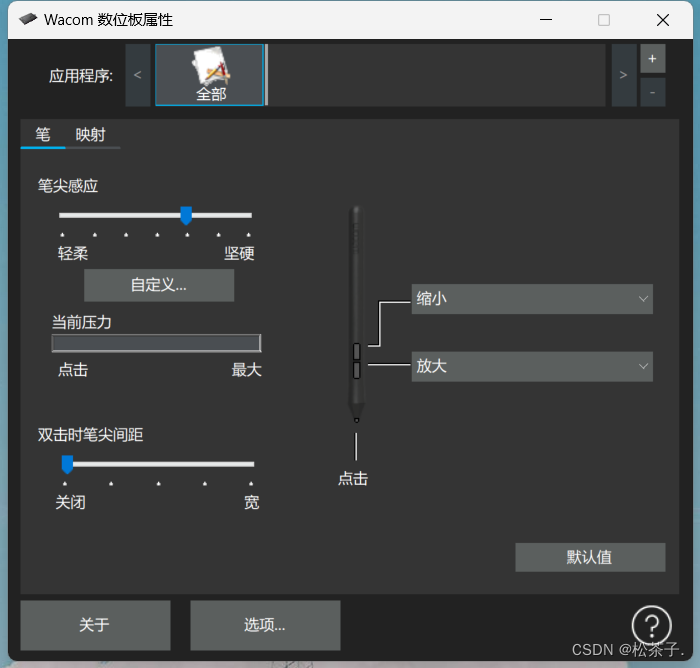Minimize the Wacom 数位板属性 window

[546, 20]
